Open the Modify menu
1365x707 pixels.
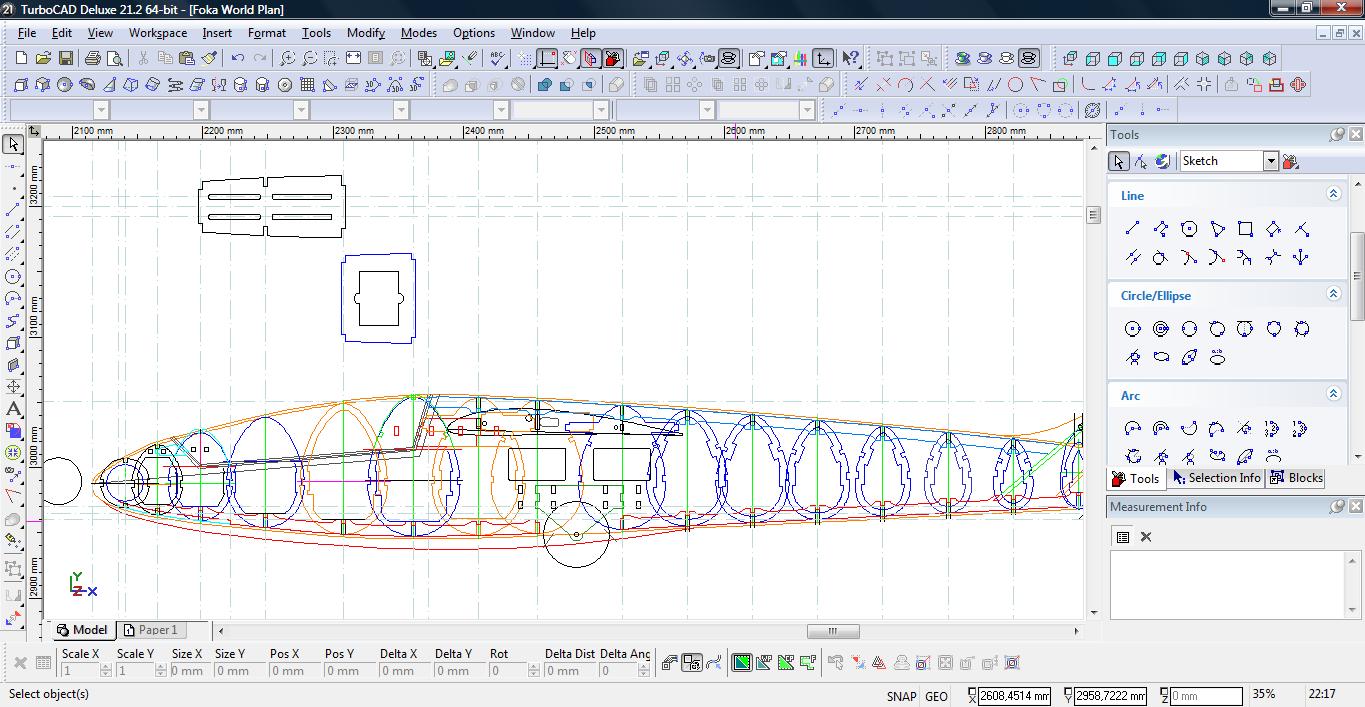tap(365, 33)
